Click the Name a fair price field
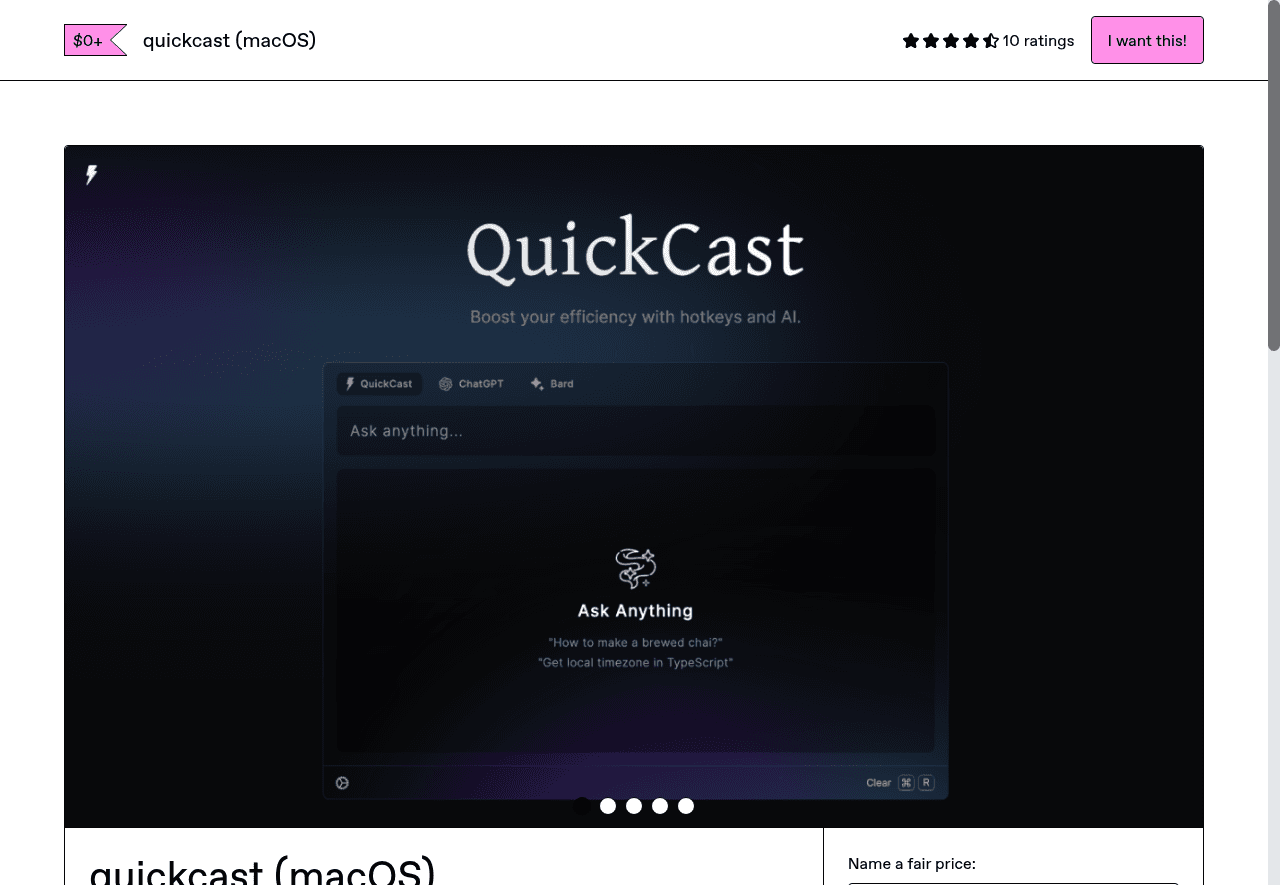Screen dimensions: 1280x885 click(x=1013, y=882)
